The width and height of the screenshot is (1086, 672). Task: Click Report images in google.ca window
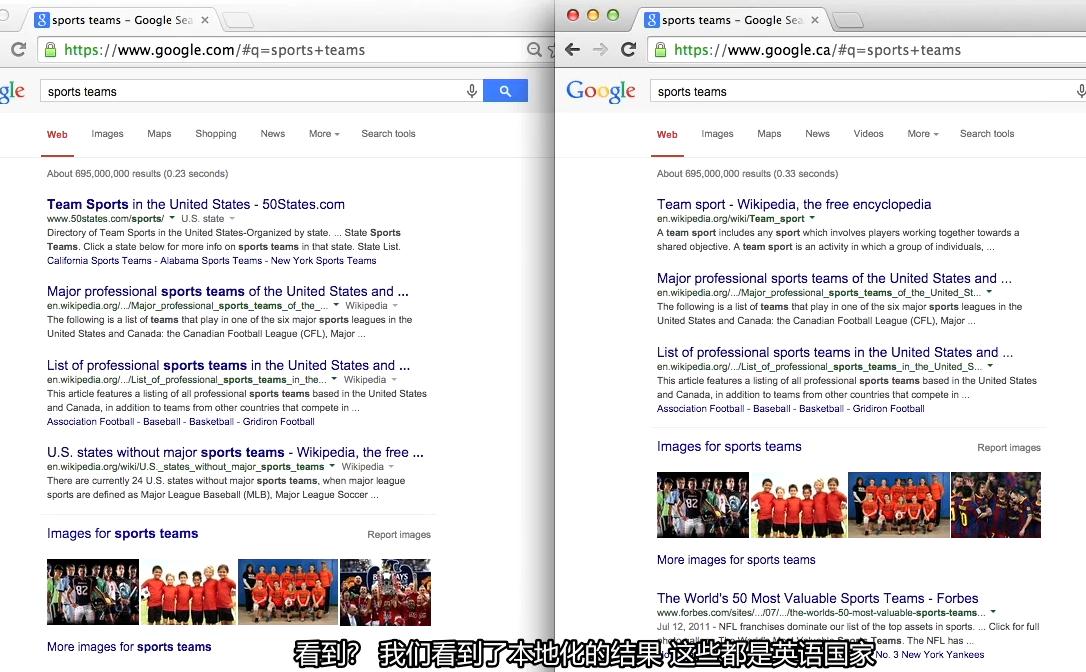click(1009, 448)
